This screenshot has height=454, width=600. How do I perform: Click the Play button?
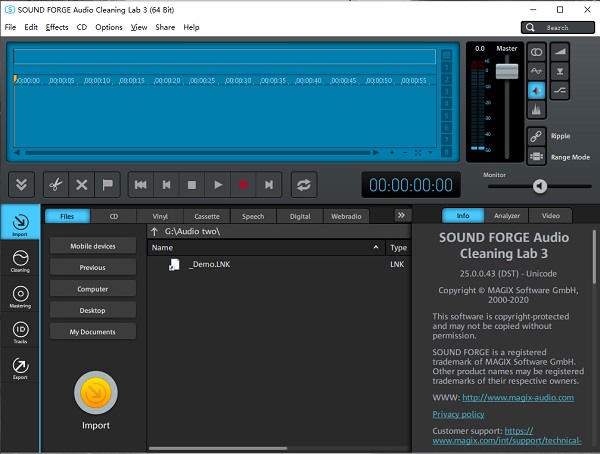pos(218,185)
